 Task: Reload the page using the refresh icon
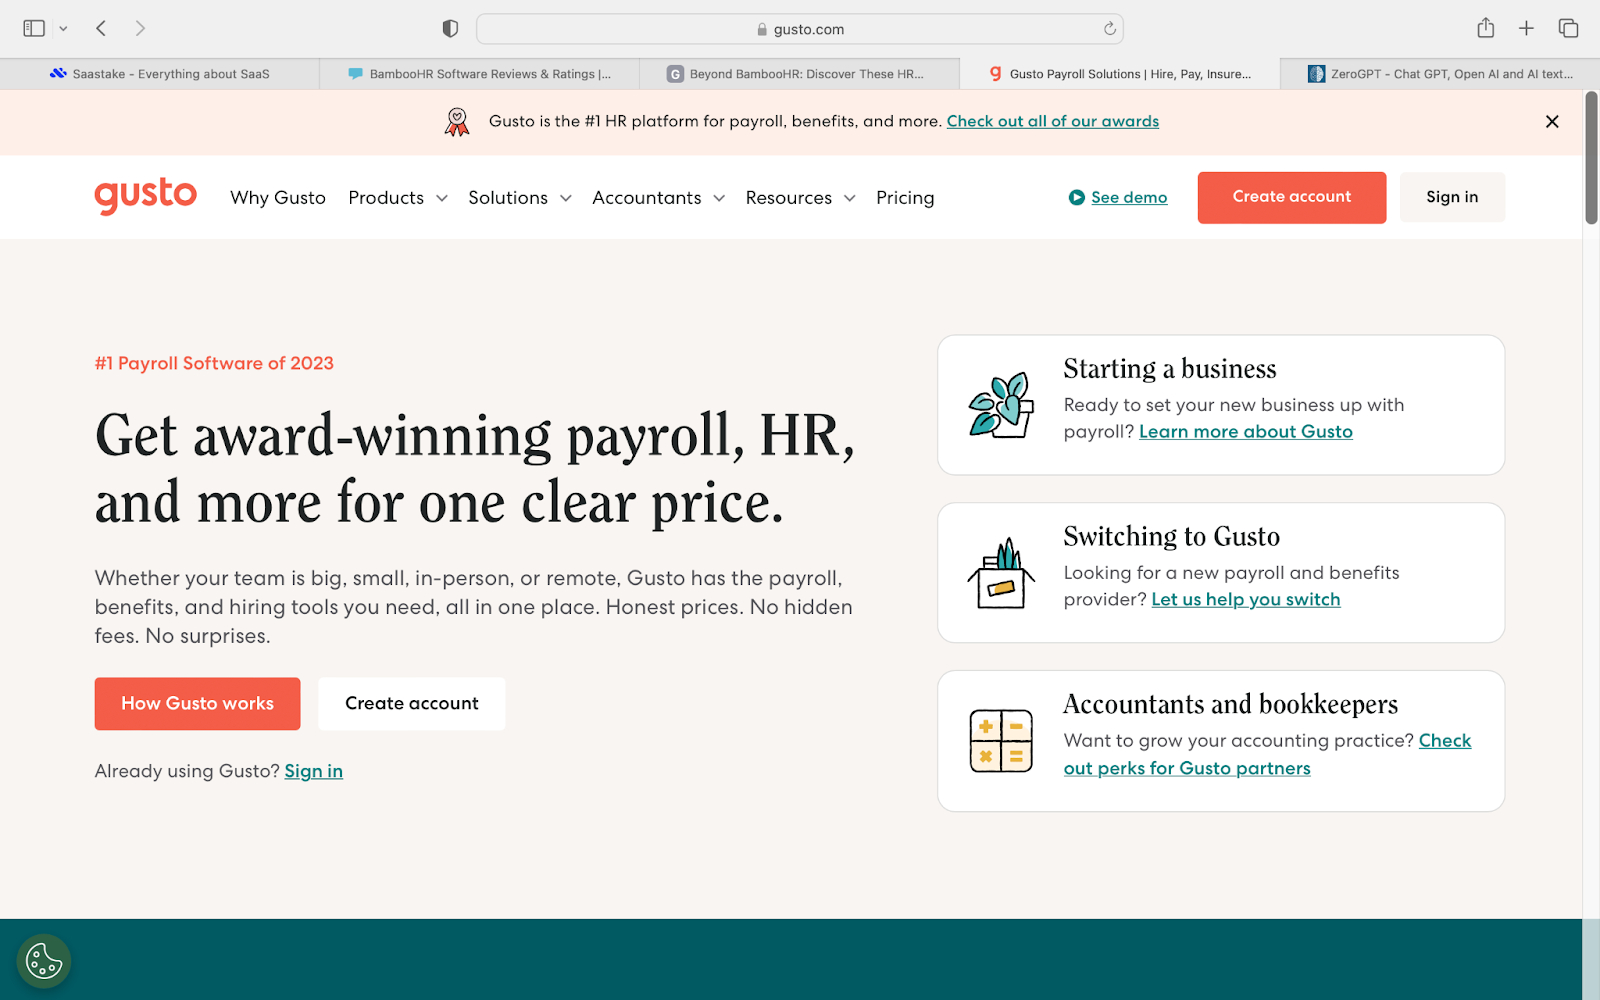pos(1109,29)
